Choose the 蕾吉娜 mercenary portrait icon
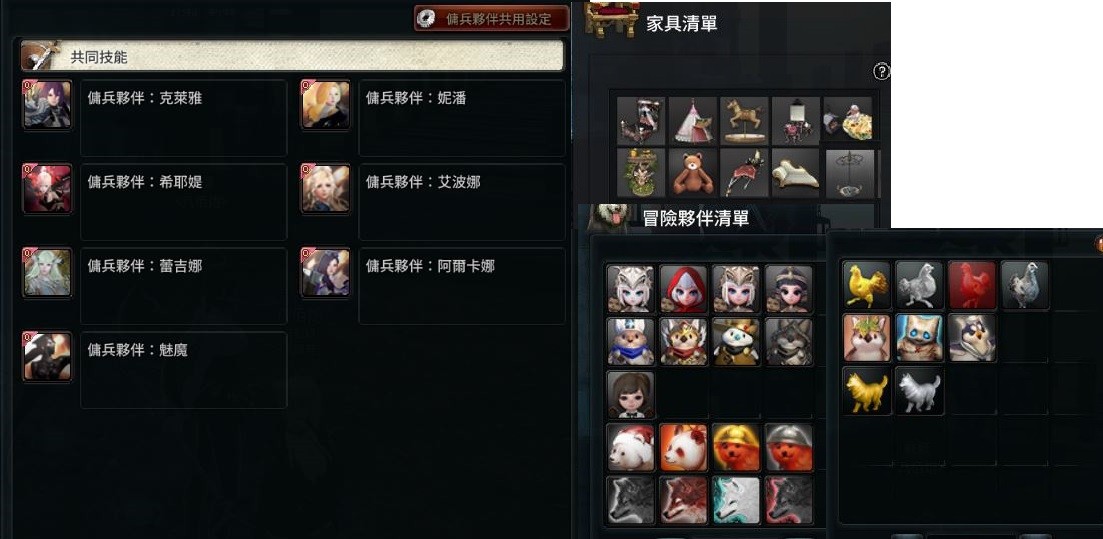 pyautogui.click(x=47, y=272)
